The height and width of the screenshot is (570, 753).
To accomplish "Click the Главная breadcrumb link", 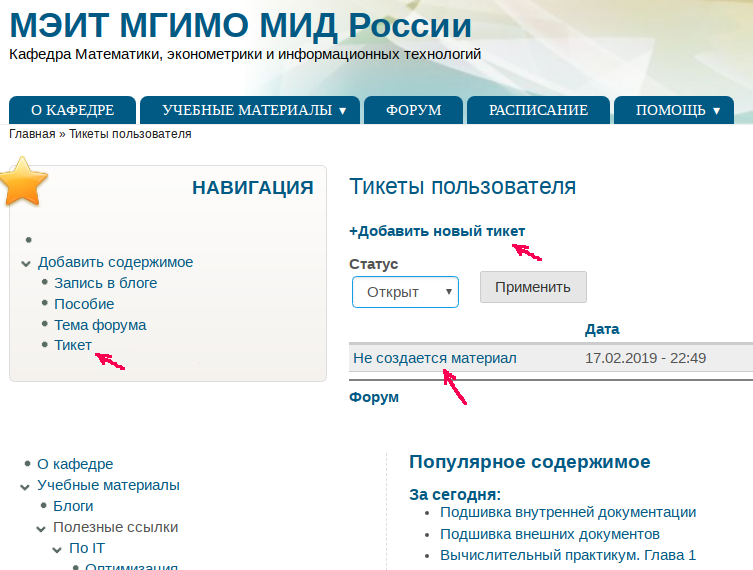I will pos(32,134).
